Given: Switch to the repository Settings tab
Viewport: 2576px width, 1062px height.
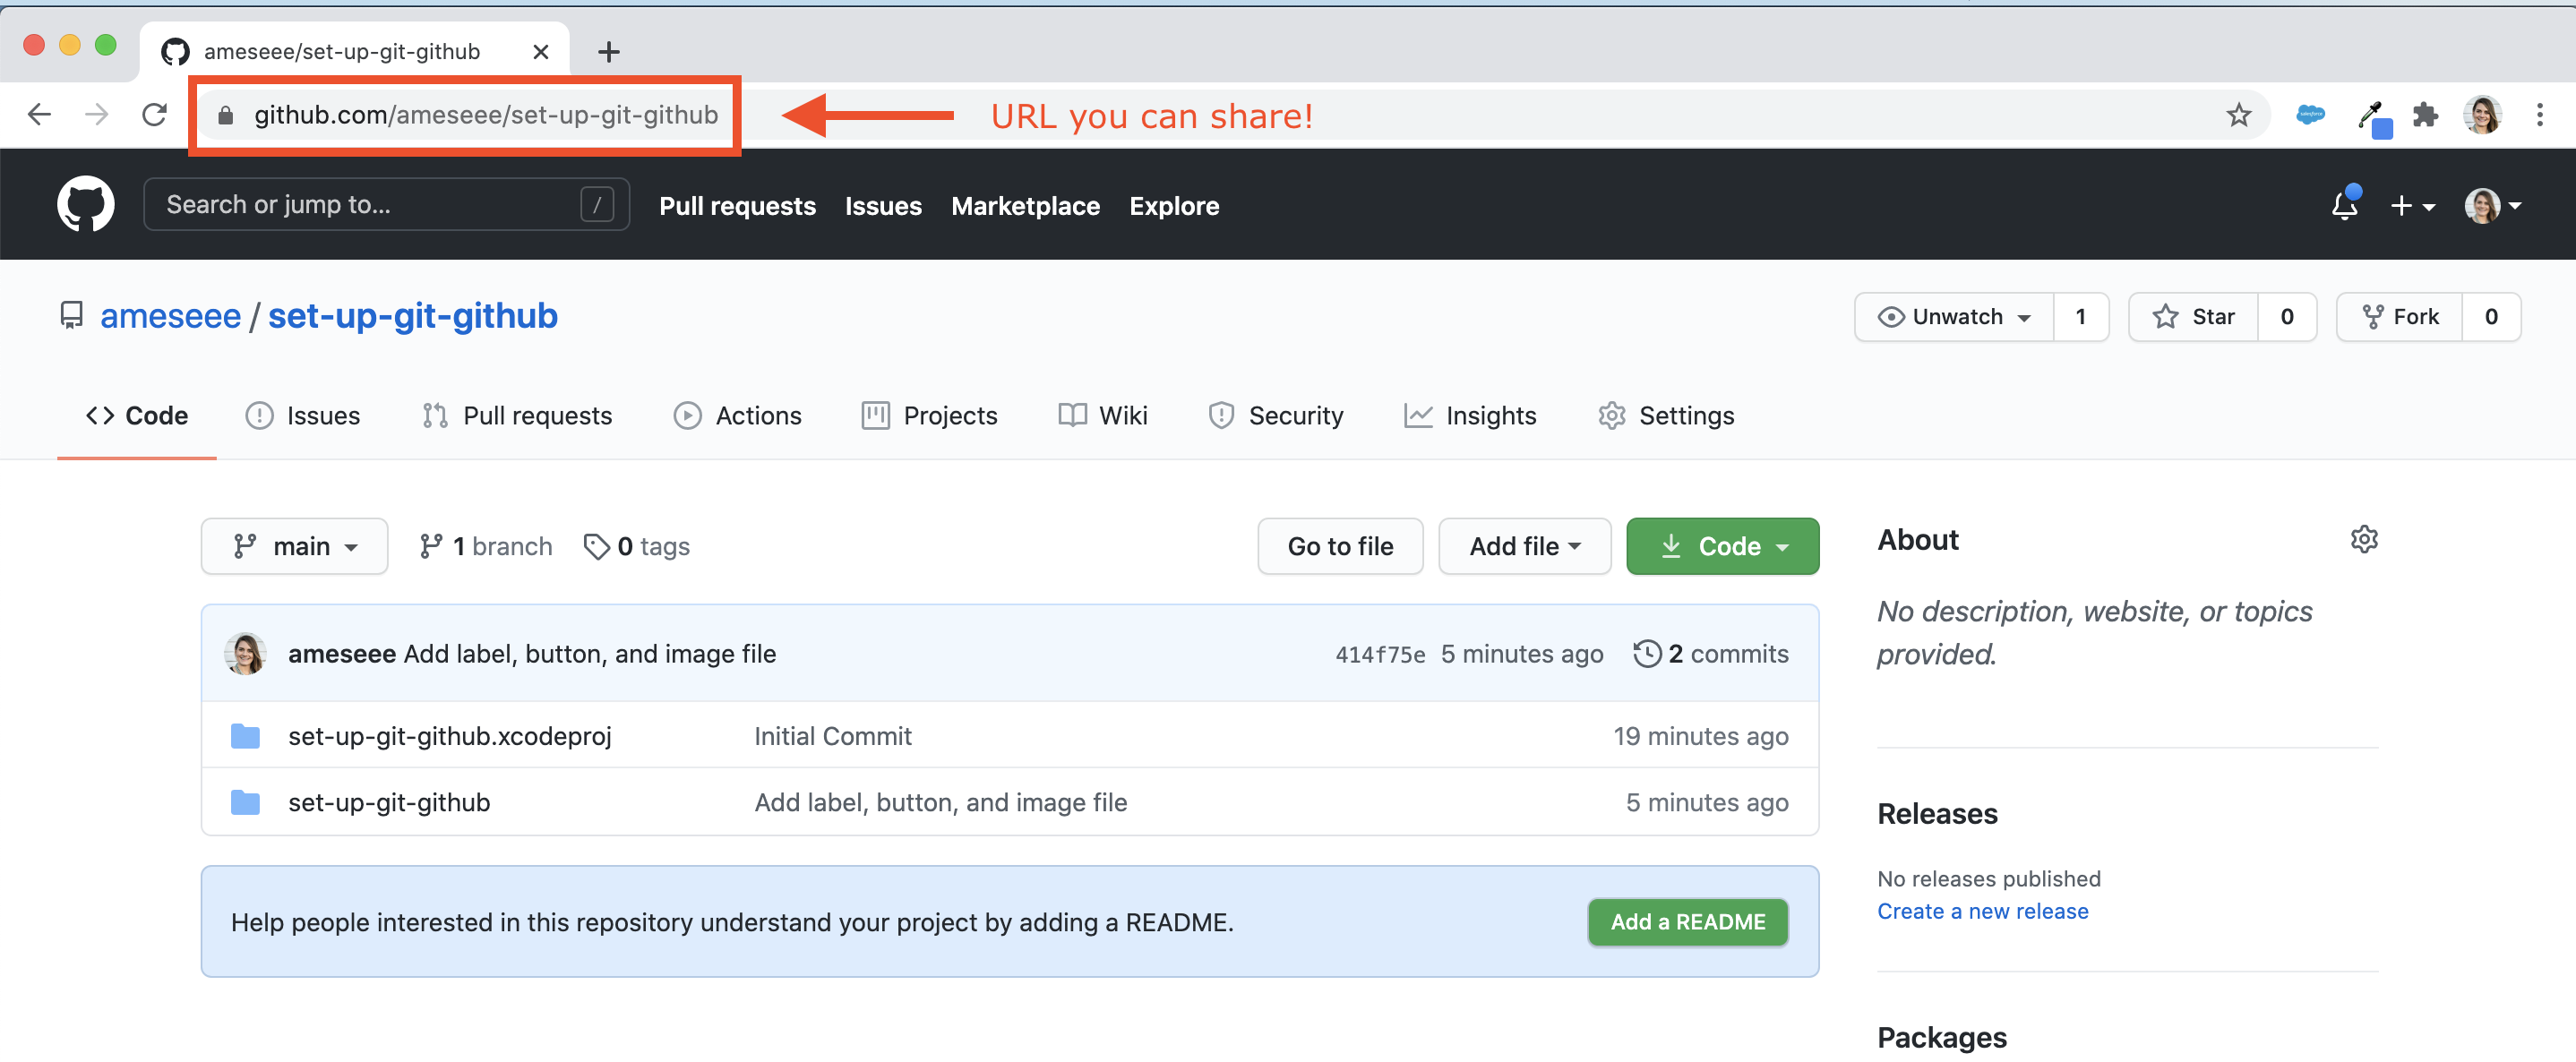Looking at the screenshot, I should pos(1666,416).
